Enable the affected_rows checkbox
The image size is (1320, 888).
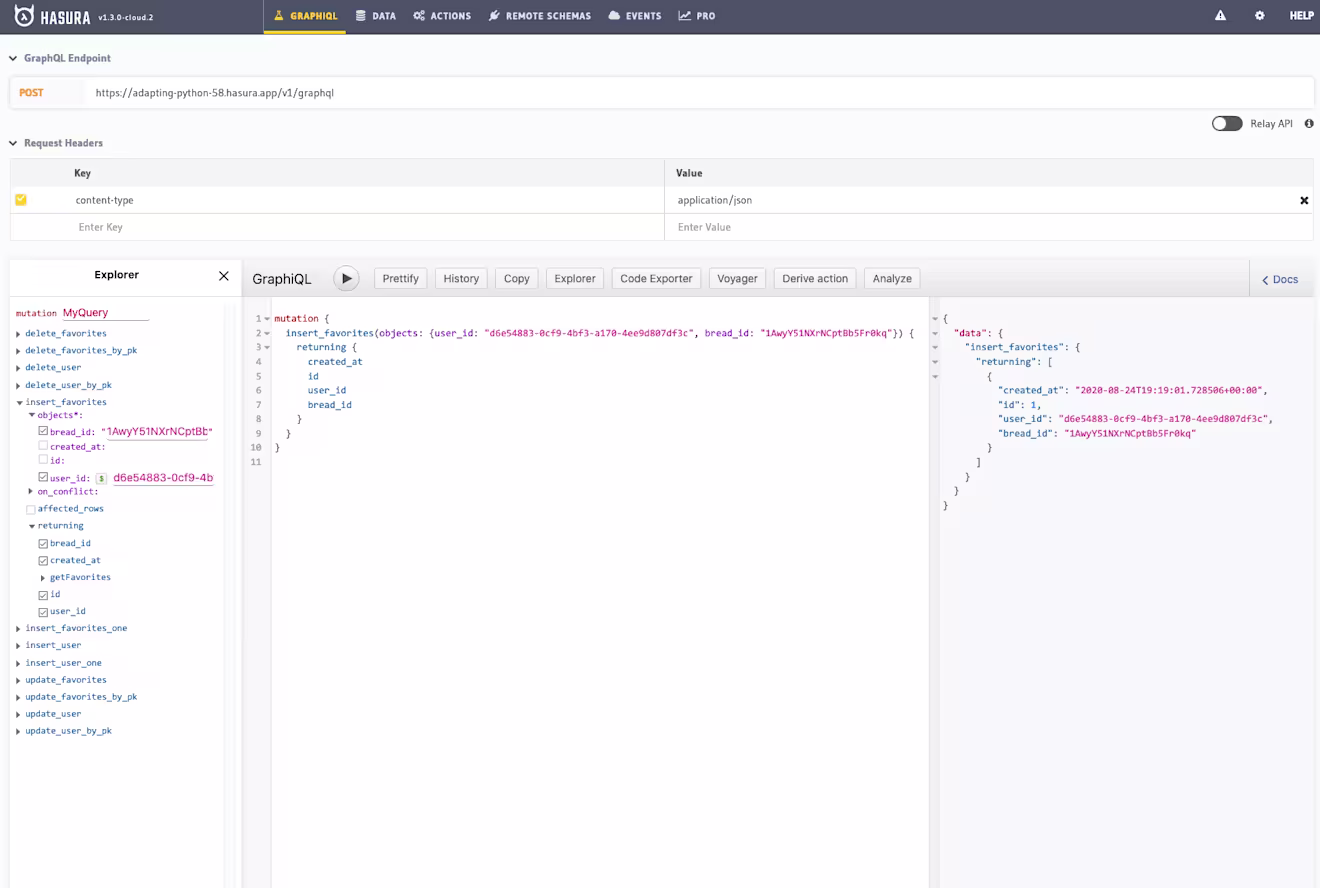tap(31, 509)
